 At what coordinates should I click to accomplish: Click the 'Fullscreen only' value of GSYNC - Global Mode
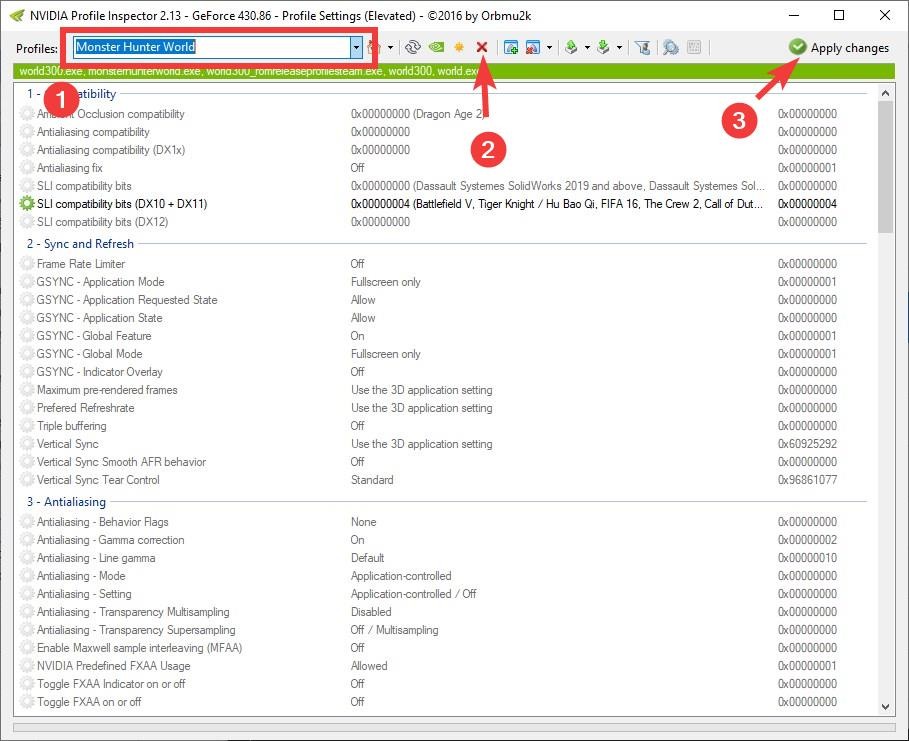(x=386, y=354)
